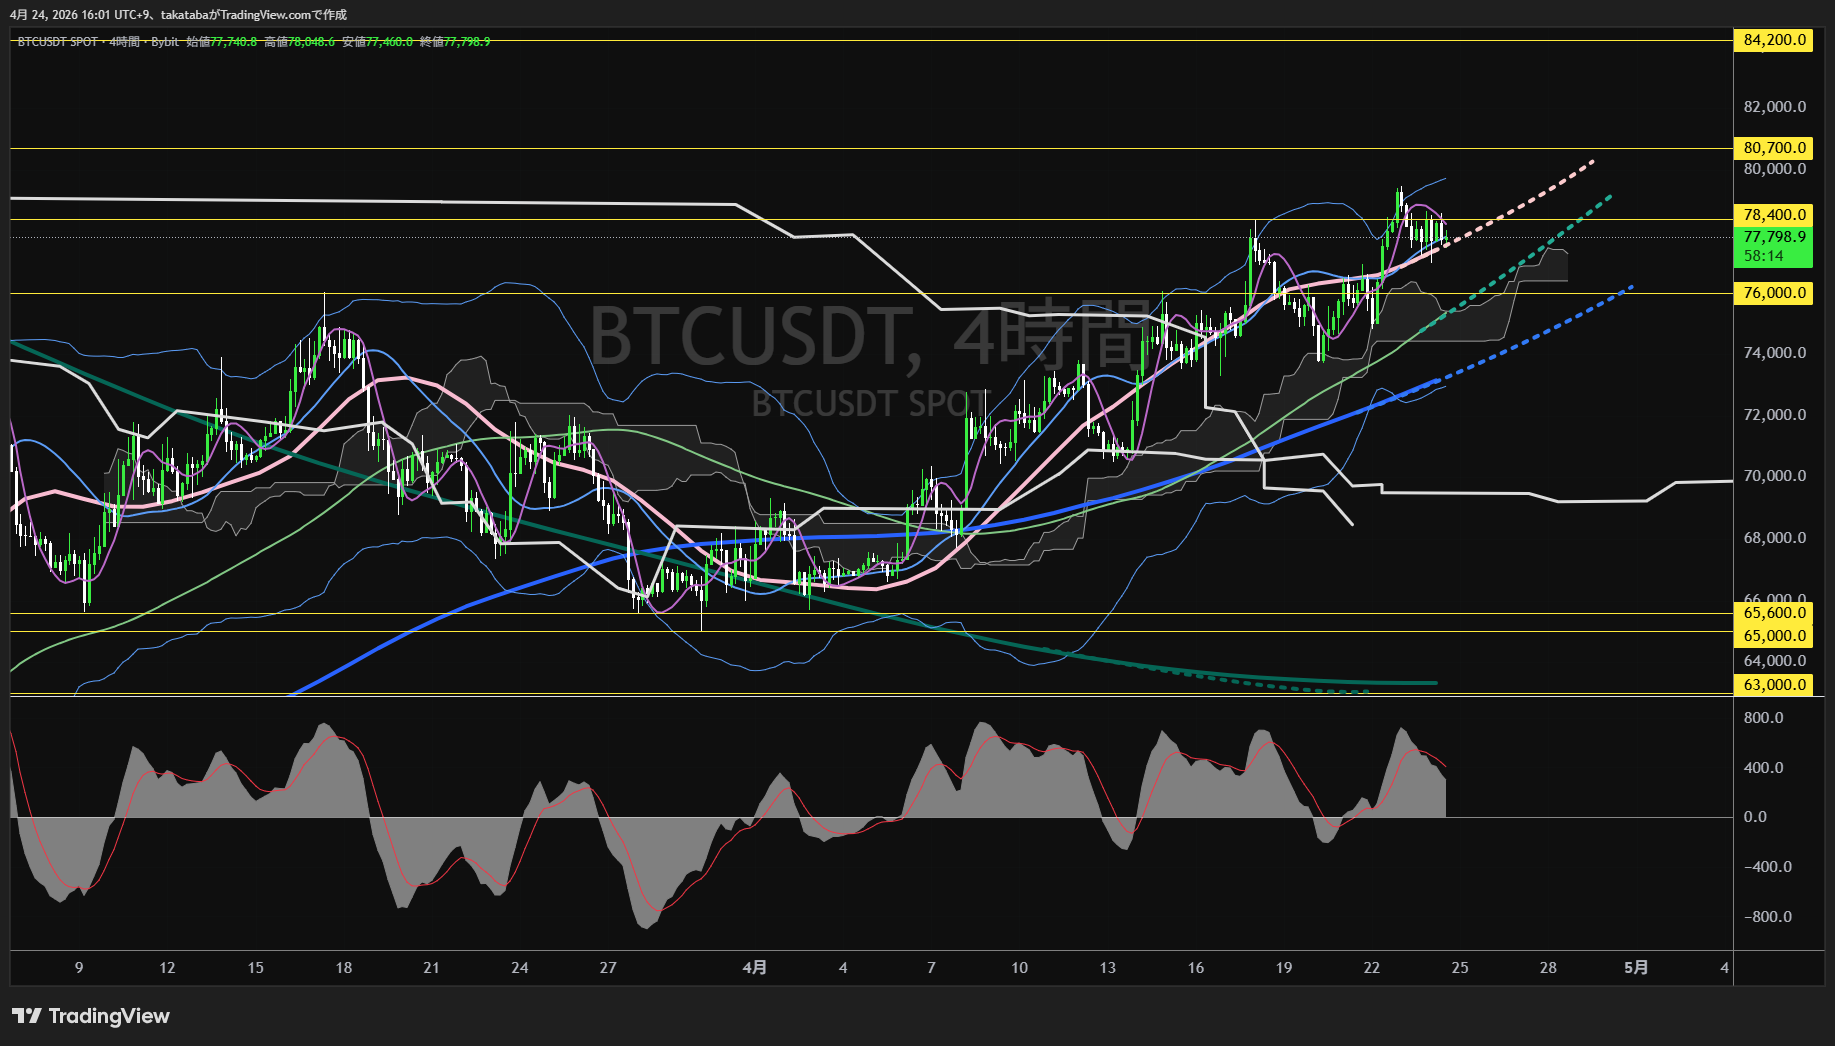Viewport: 1835px width, 1046px height.
Task: Click the 84,200.0 yellow price label
Action: (1773, 40)
